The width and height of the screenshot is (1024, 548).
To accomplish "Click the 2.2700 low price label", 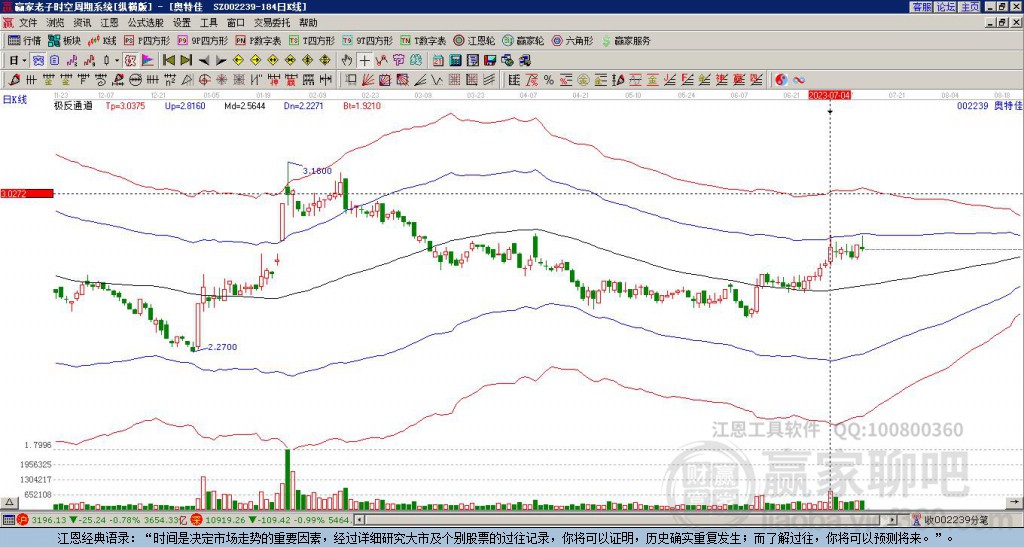I will coord(223,347).
